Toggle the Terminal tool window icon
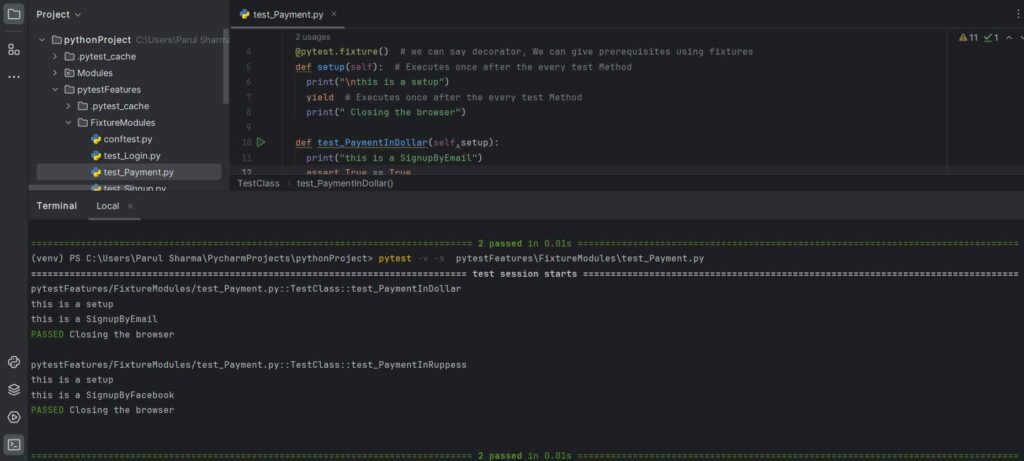This screenshot has width=1024, height=461. [x=14, y=445]
